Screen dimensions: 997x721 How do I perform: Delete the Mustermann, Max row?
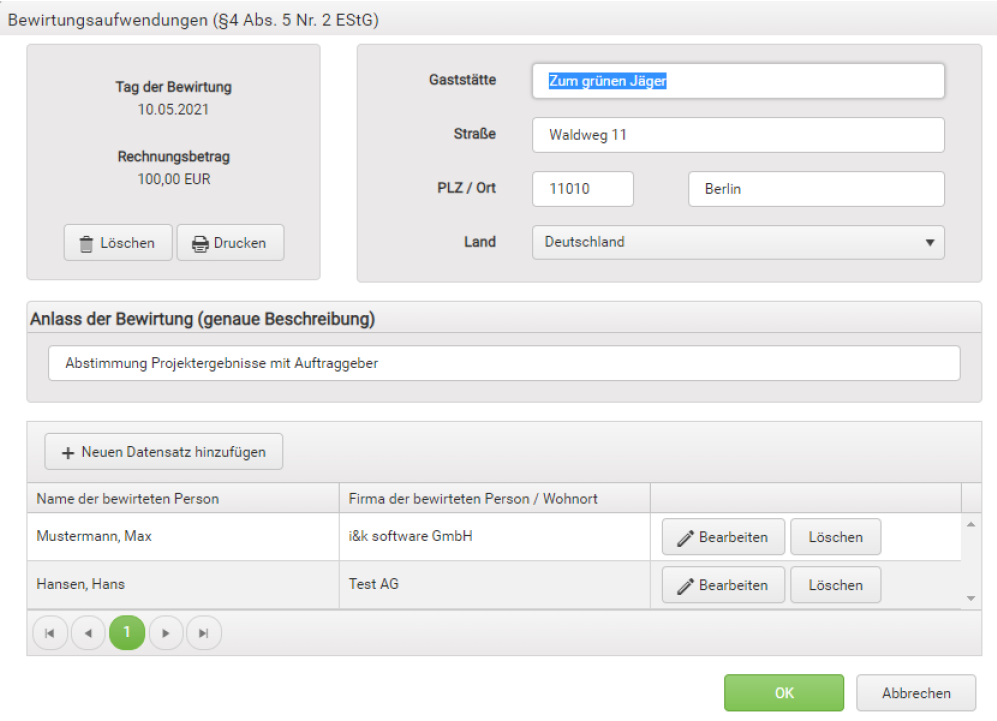[x=835, y=537]
